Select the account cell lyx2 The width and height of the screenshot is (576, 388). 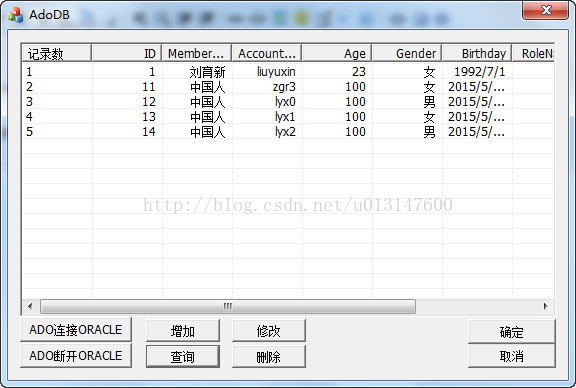click(x=285, y=132)
